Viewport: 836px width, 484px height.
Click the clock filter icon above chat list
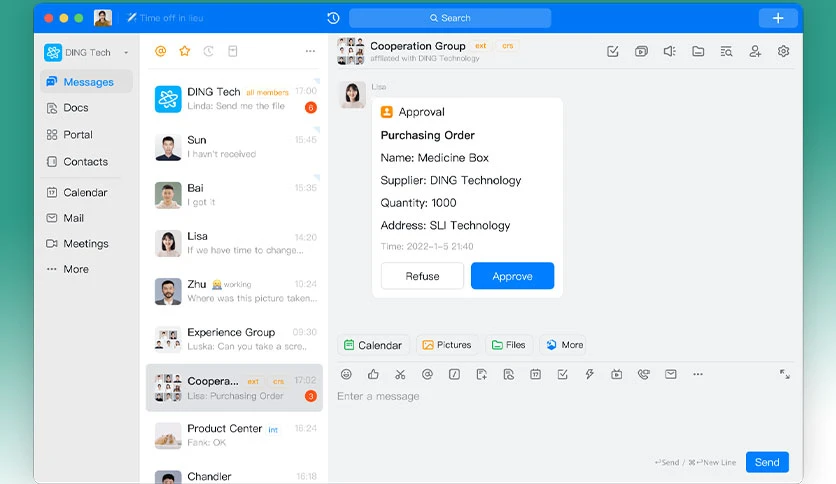(x=208, y=51)
